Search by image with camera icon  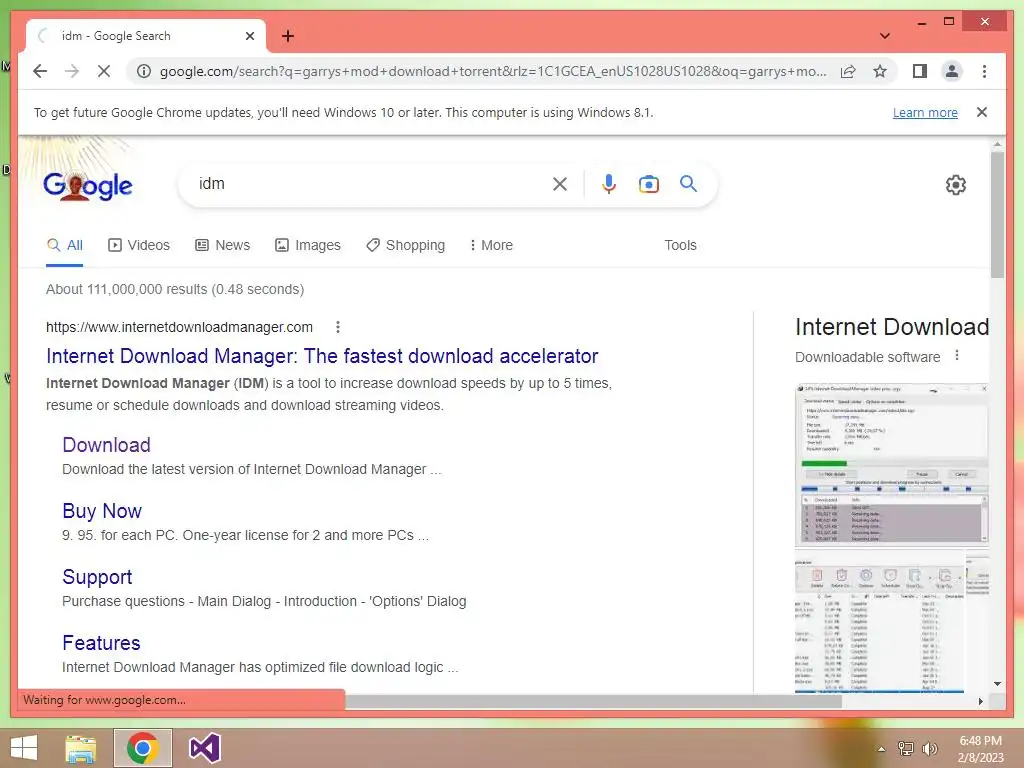(648, 184)
